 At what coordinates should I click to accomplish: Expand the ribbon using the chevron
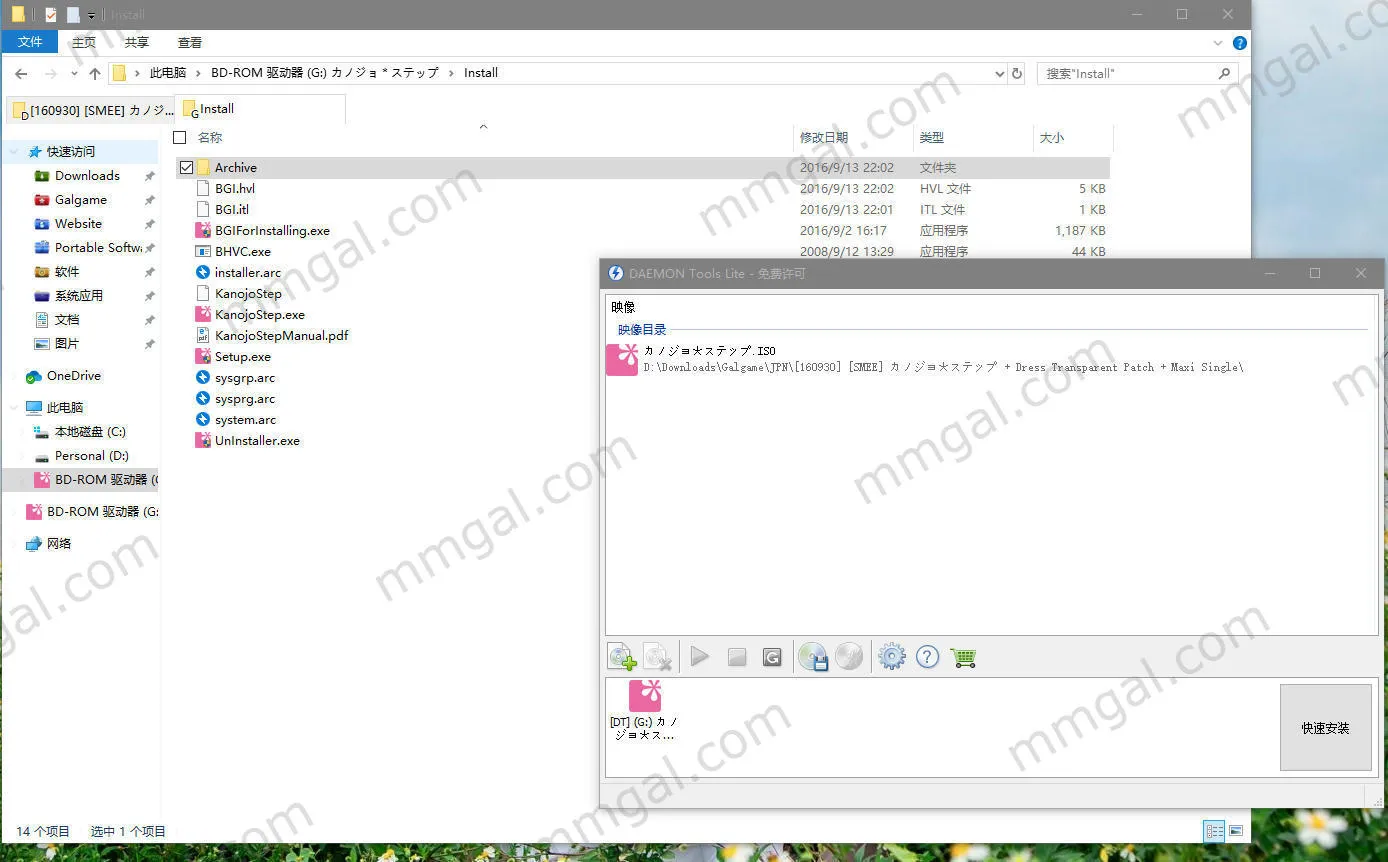coord(1218,43)
